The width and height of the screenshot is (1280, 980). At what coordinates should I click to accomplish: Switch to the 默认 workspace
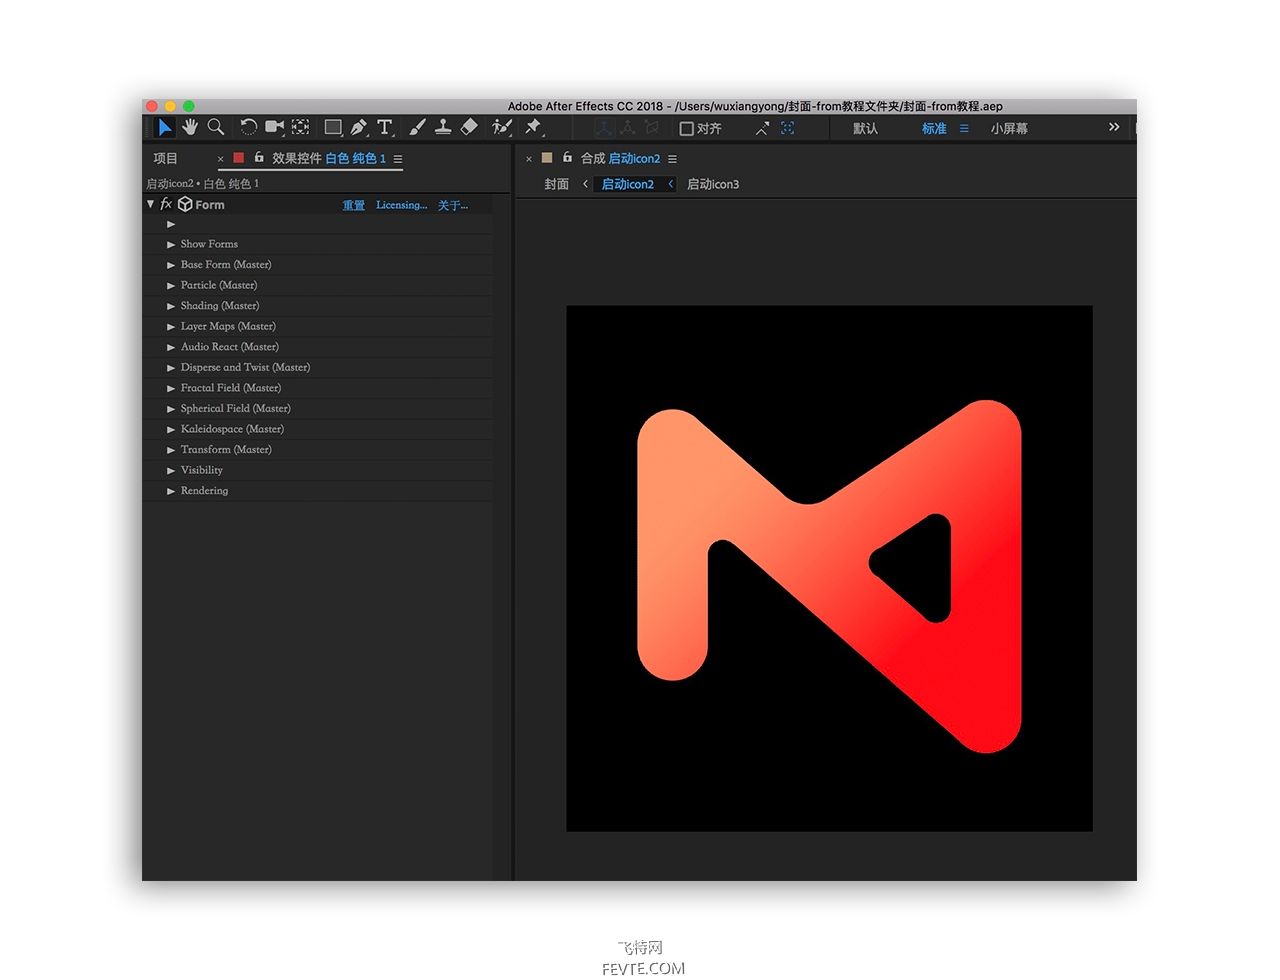(x=865, y=128)
